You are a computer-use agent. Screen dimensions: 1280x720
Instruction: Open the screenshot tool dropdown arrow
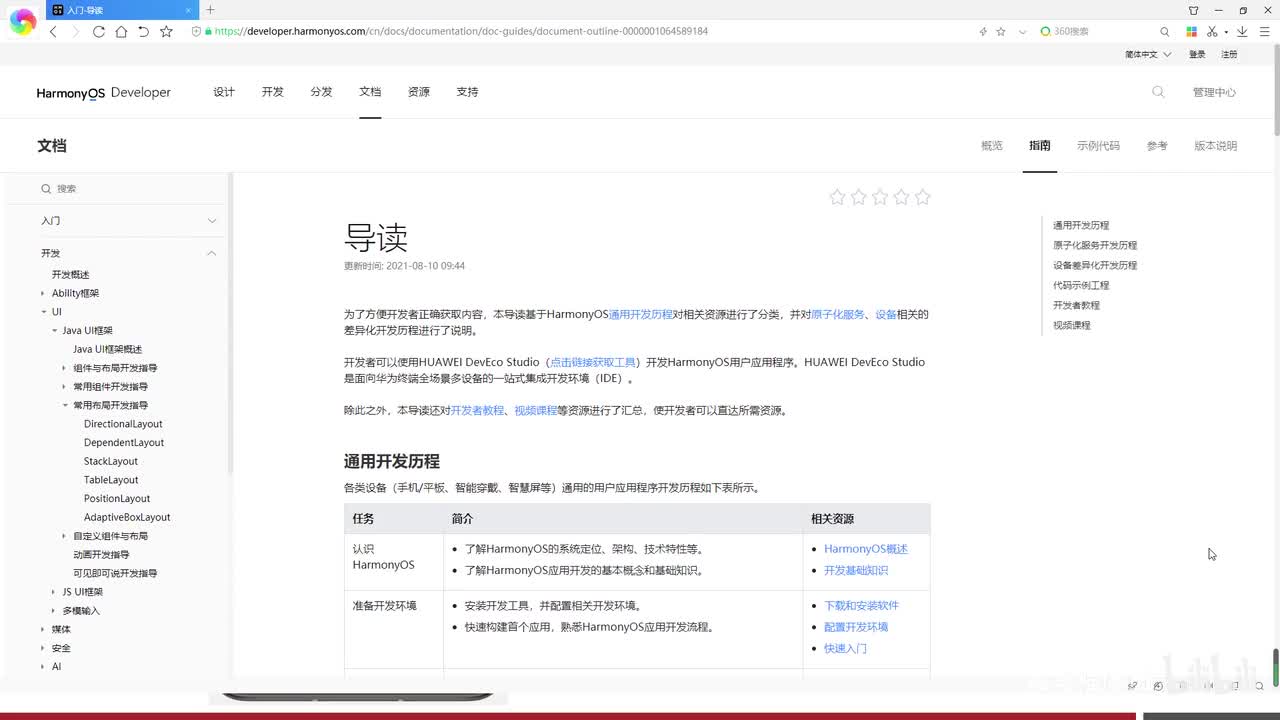coord(1226,31)
